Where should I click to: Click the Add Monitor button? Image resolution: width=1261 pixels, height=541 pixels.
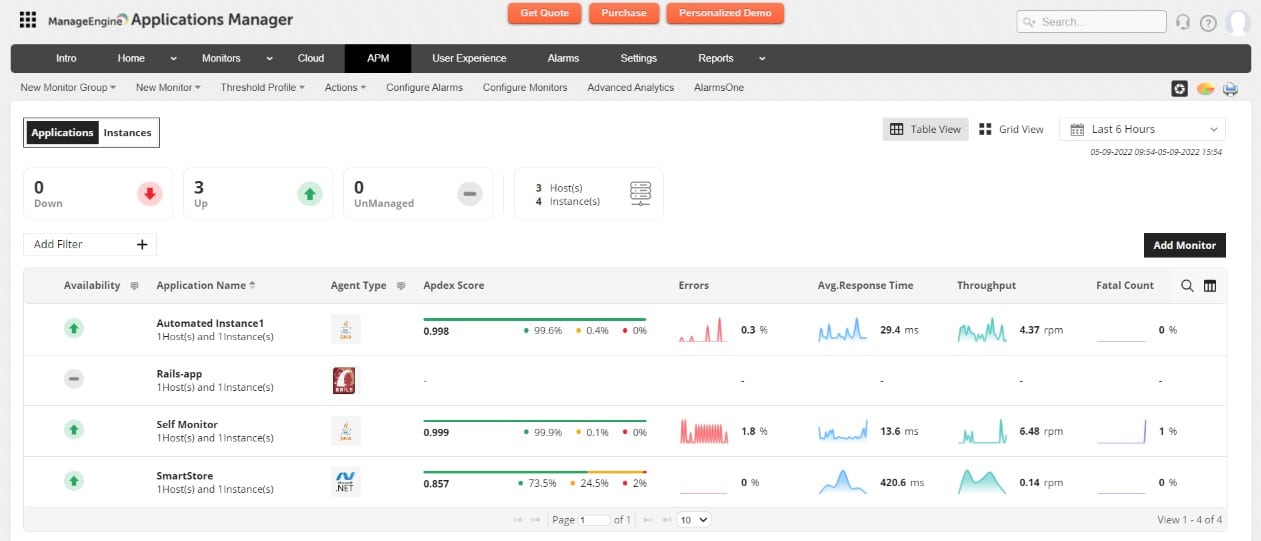tap(1184, 245)
